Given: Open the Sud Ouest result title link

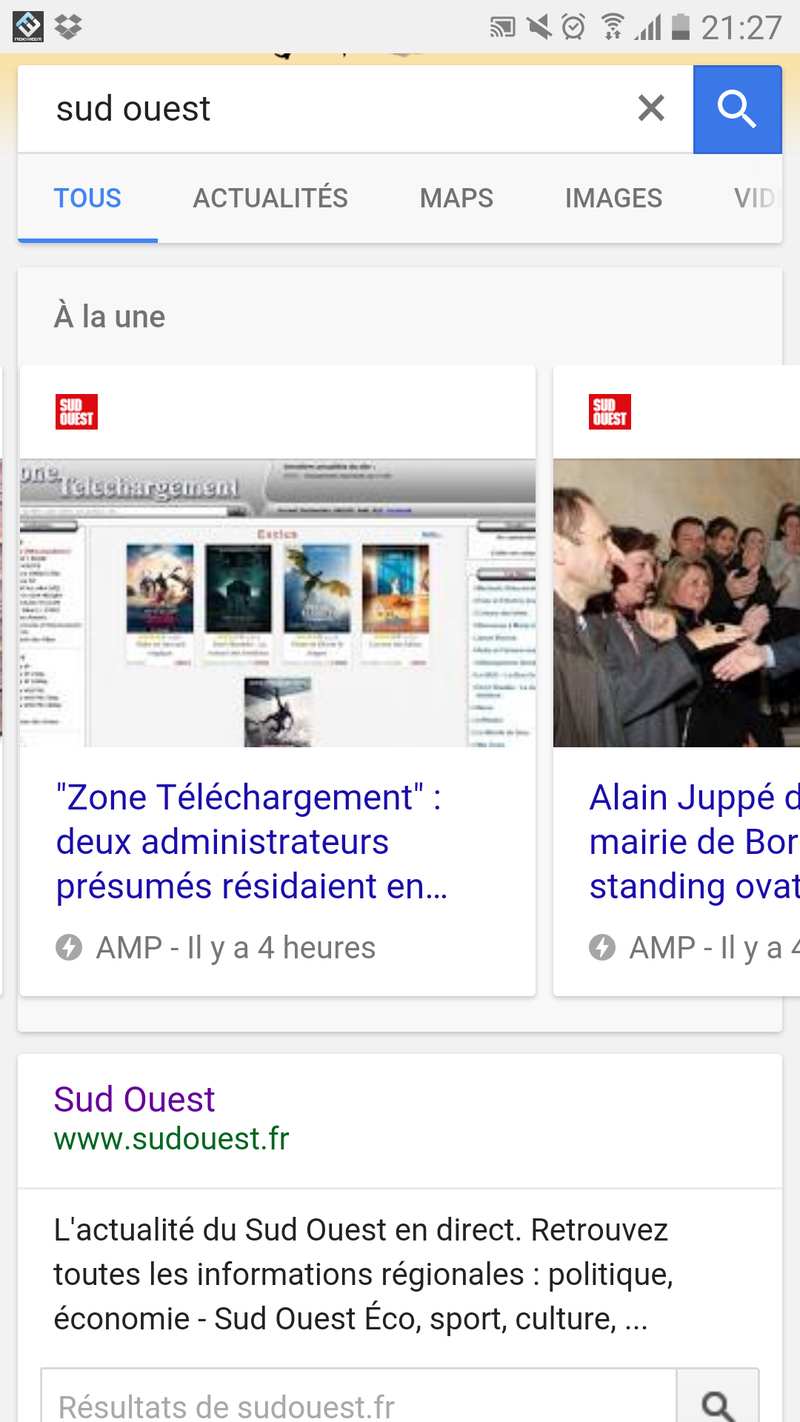Looking at the screenshot, I should [x=134, y=1099].
